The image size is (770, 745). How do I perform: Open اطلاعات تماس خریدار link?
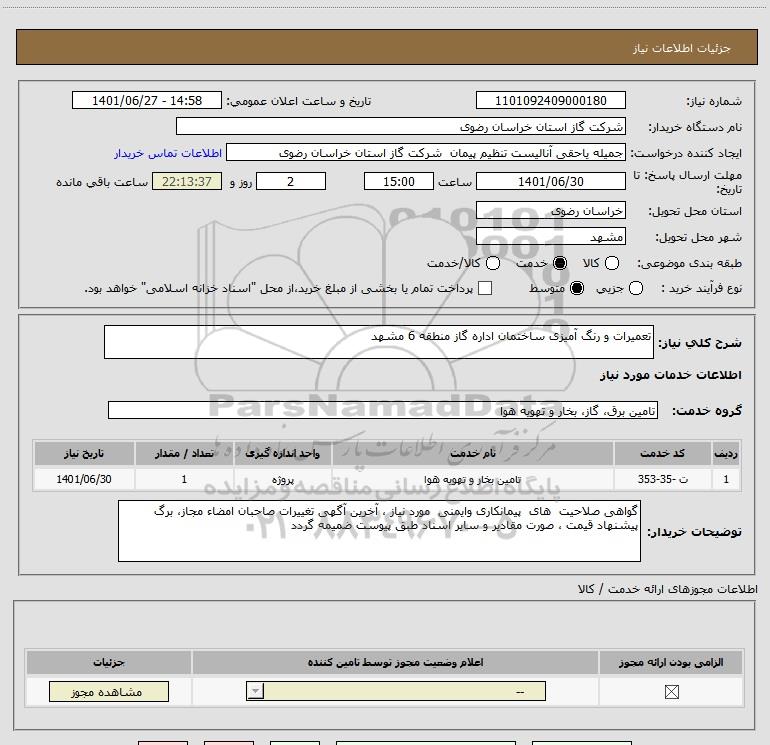[168, 153]
